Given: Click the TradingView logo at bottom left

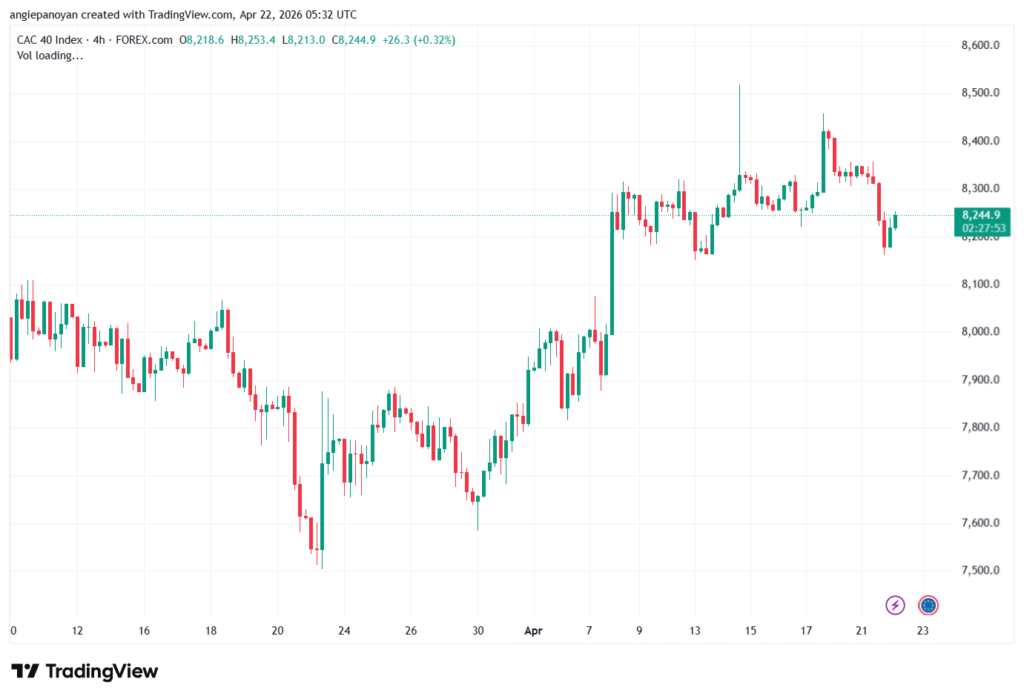Looking at the screenshot, I should click(85, 671).
